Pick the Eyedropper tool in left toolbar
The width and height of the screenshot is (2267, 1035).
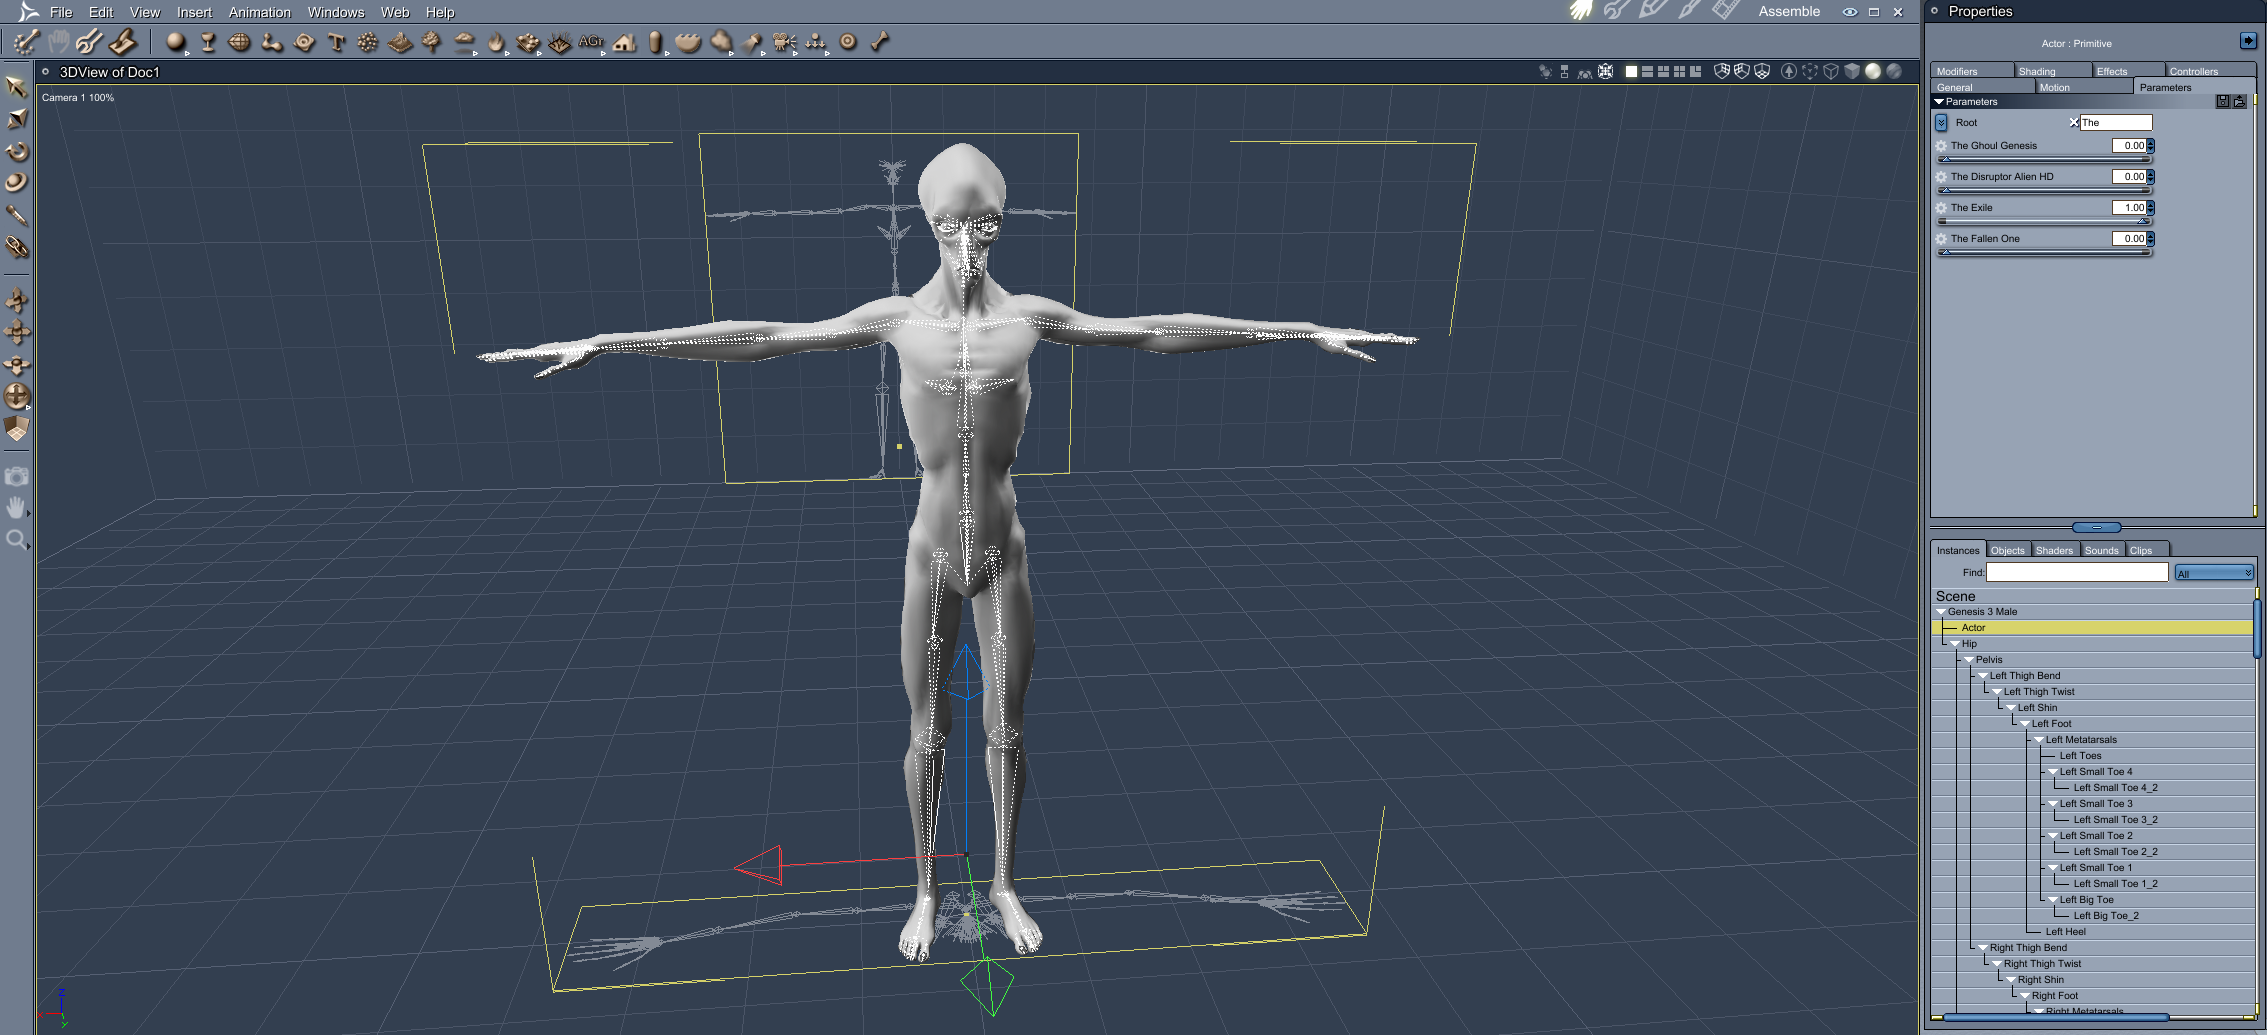pos(16,215)
